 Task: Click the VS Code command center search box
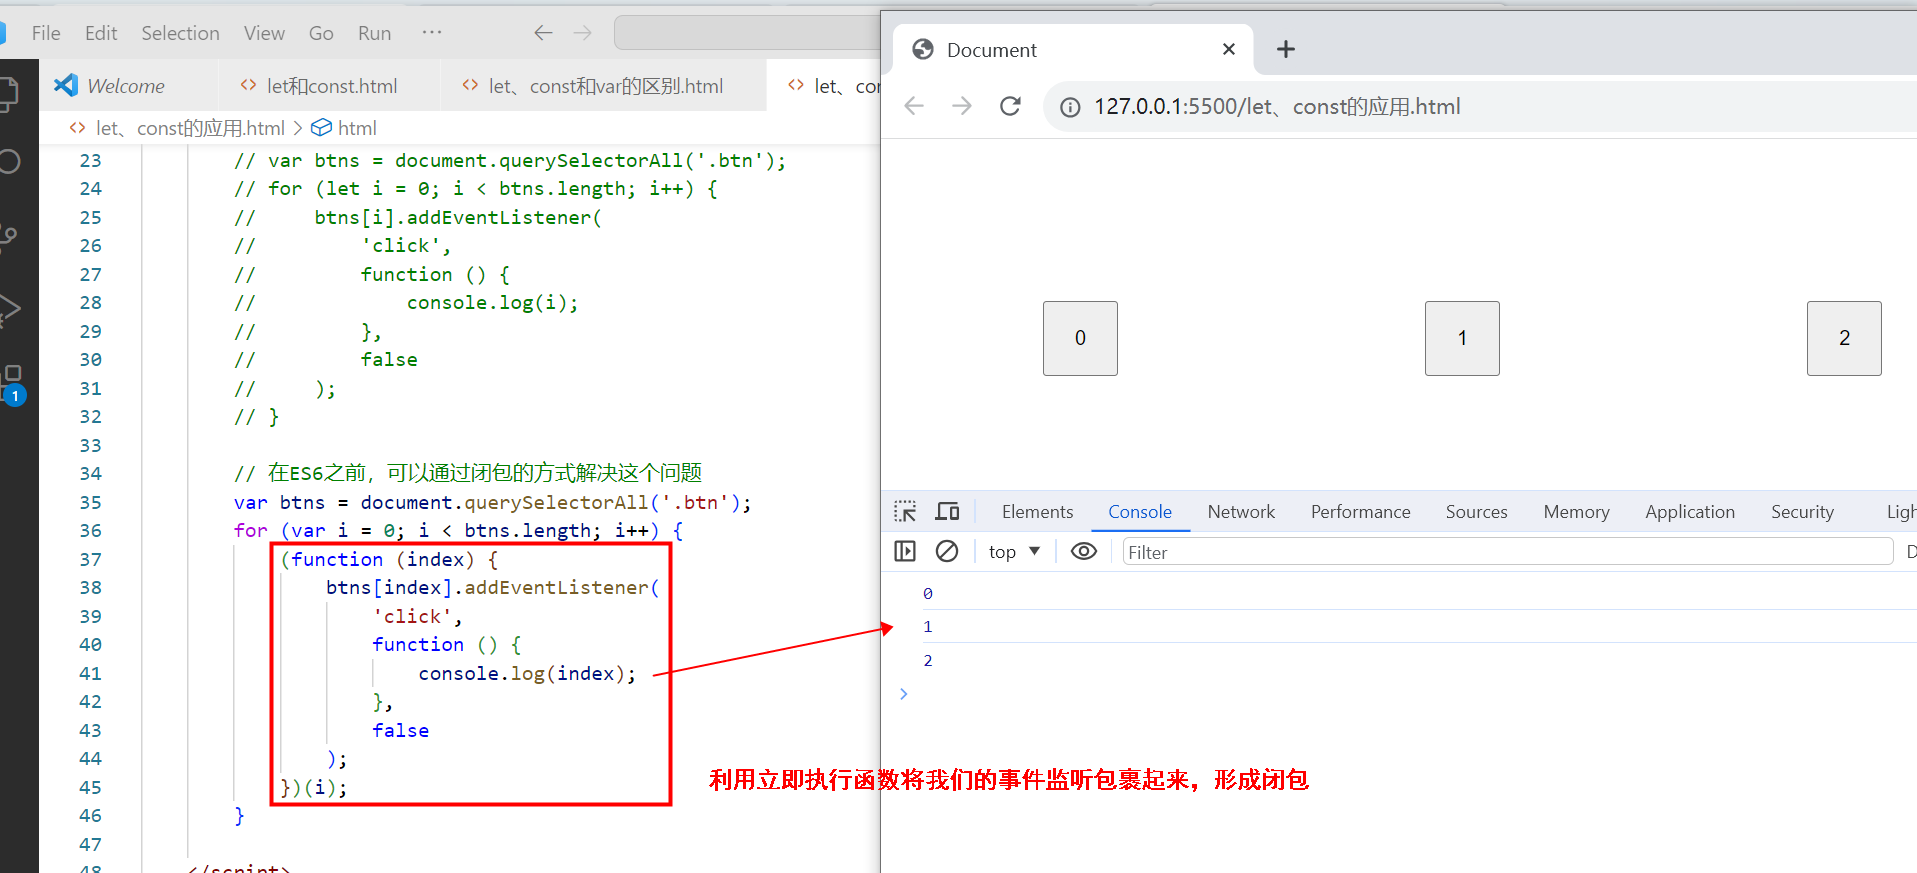point(746,33)
